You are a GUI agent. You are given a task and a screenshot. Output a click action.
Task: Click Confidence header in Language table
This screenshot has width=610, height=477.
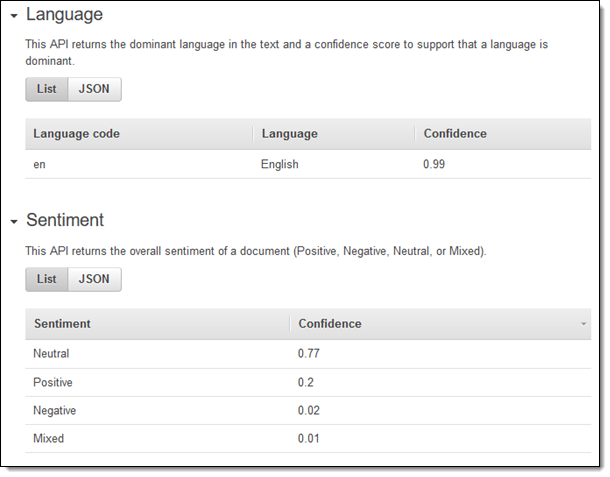(x=455, y=134)
